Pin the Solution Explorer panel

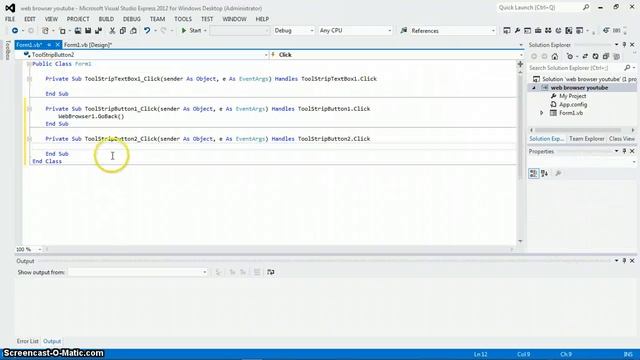coord(624,44)
